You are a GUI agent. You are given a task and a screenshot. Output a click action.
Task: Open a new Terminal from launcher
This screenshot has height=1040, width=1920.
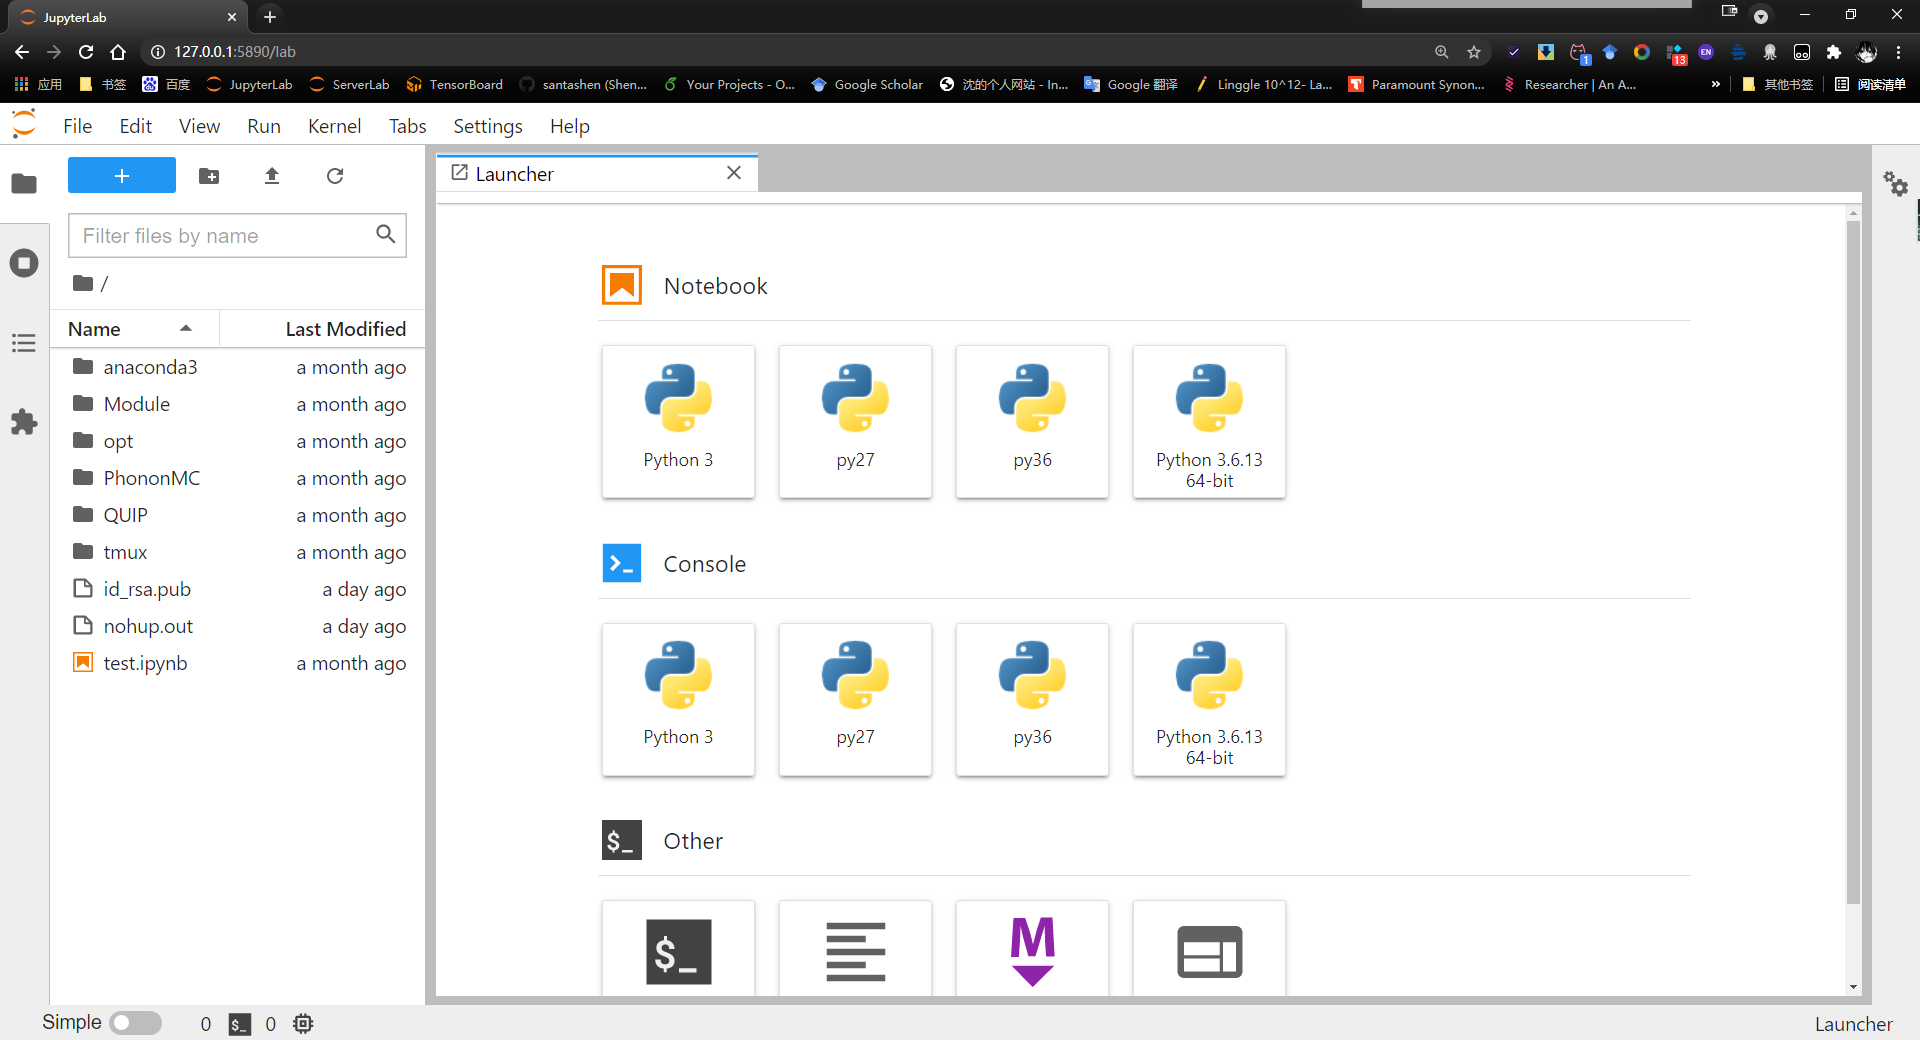point(678,949)
